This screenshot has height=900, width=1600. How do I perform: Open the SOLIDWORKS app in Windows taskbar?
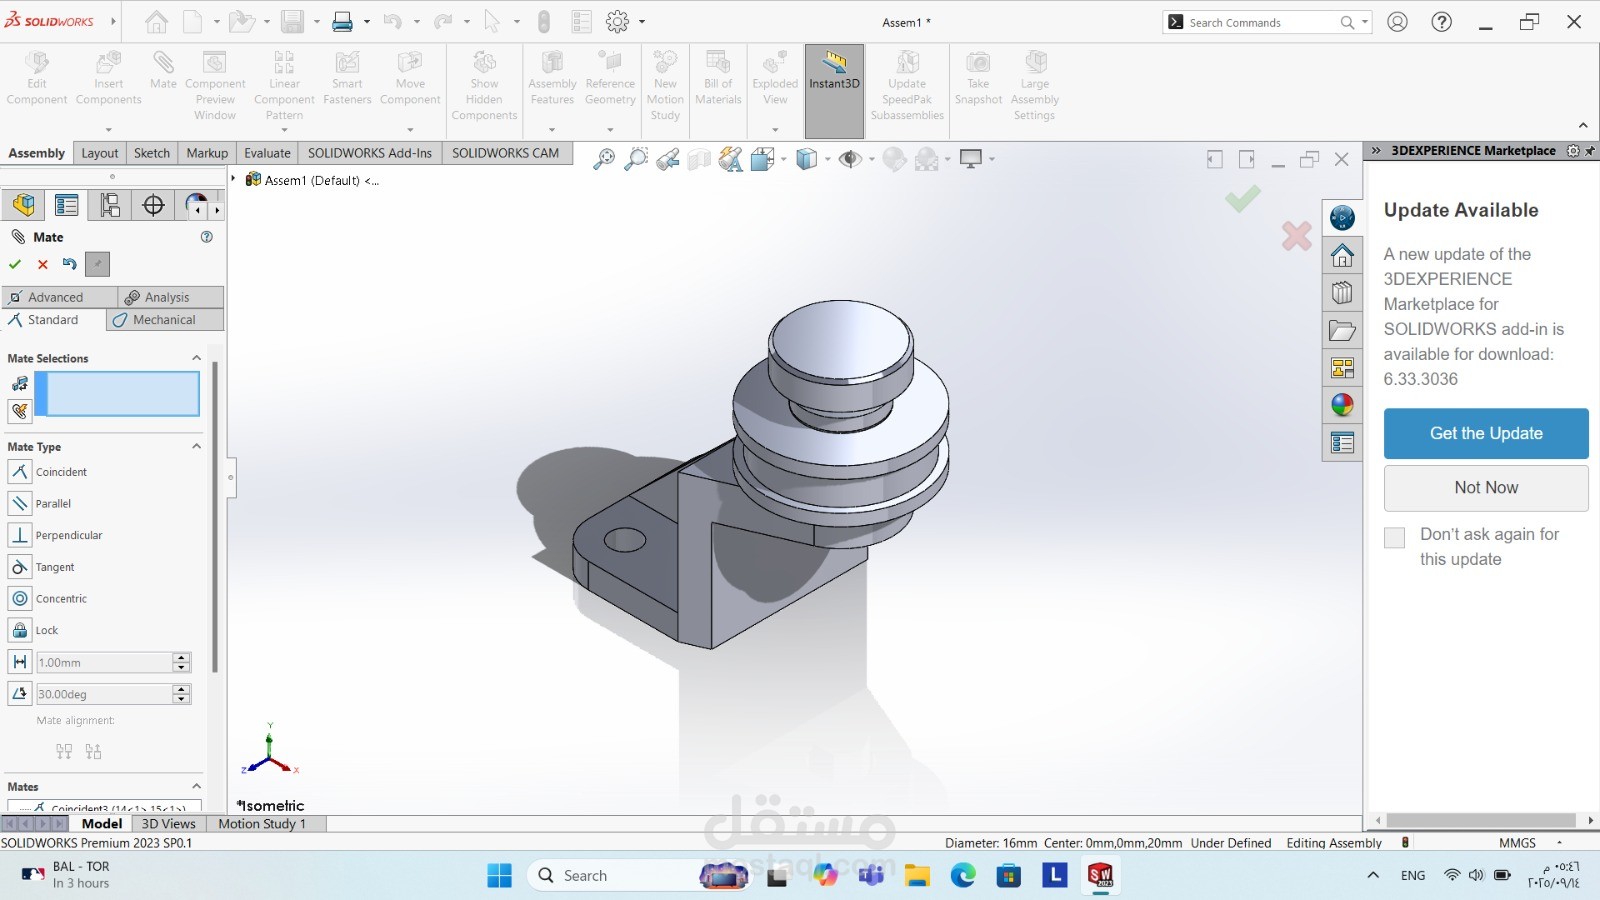point(1100,876)
